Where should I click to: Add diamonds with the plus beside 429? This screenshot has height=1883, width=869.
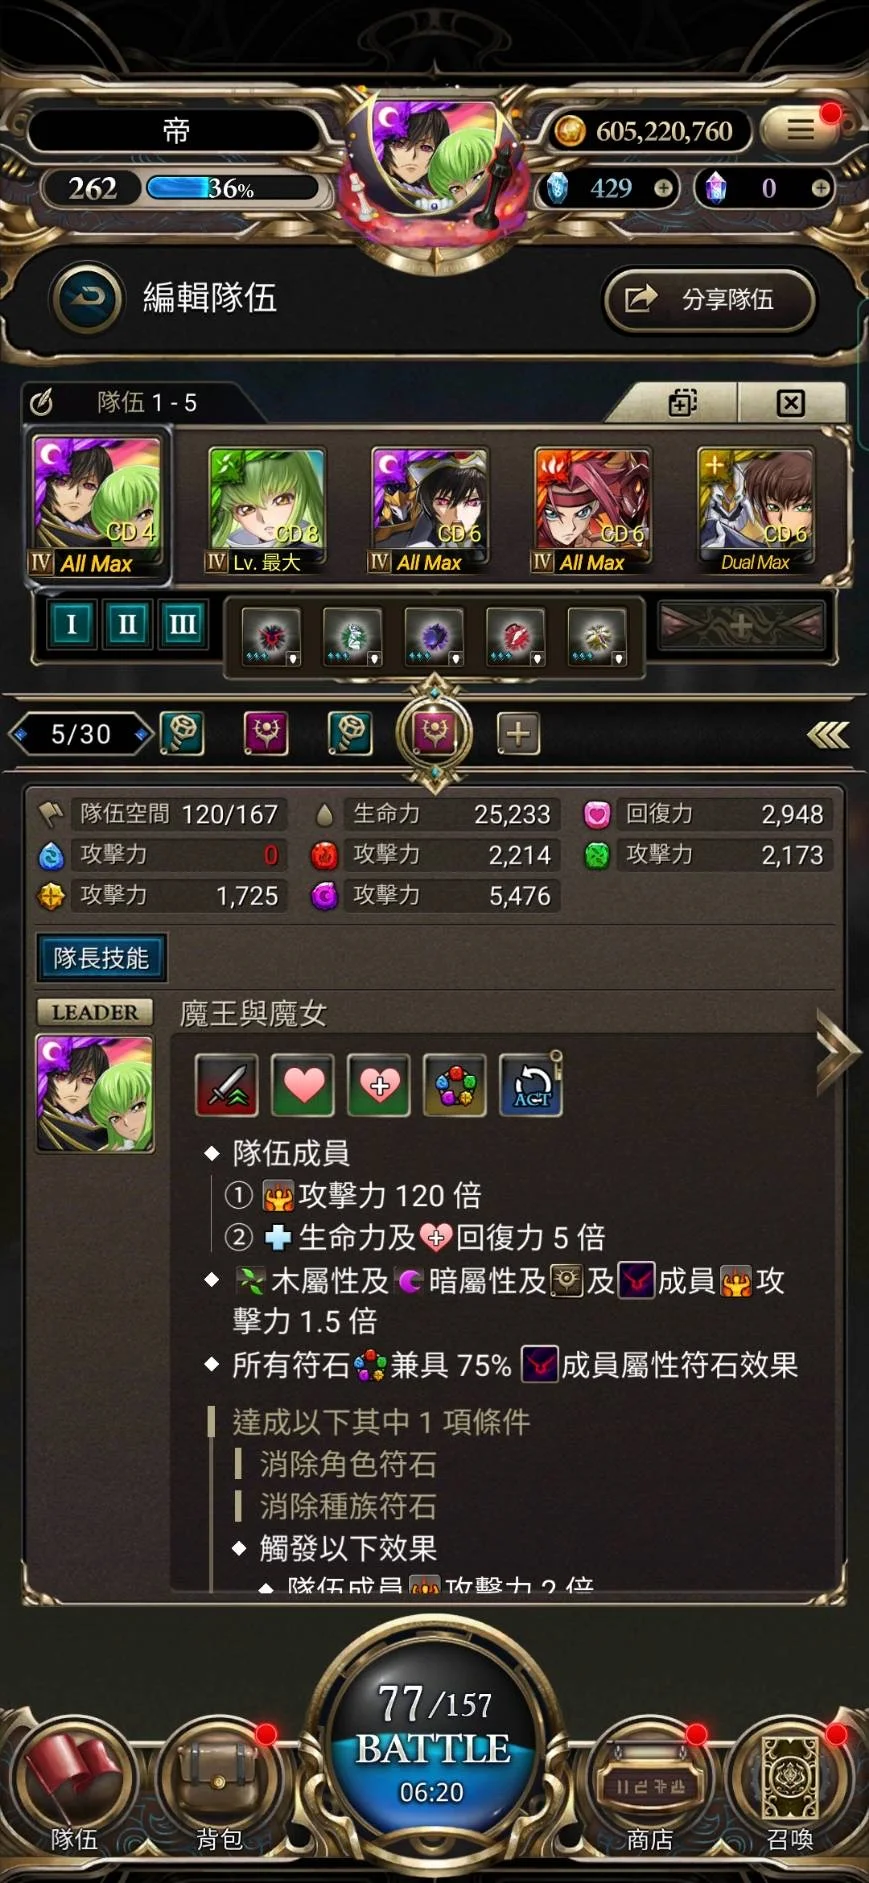point(663,188)
